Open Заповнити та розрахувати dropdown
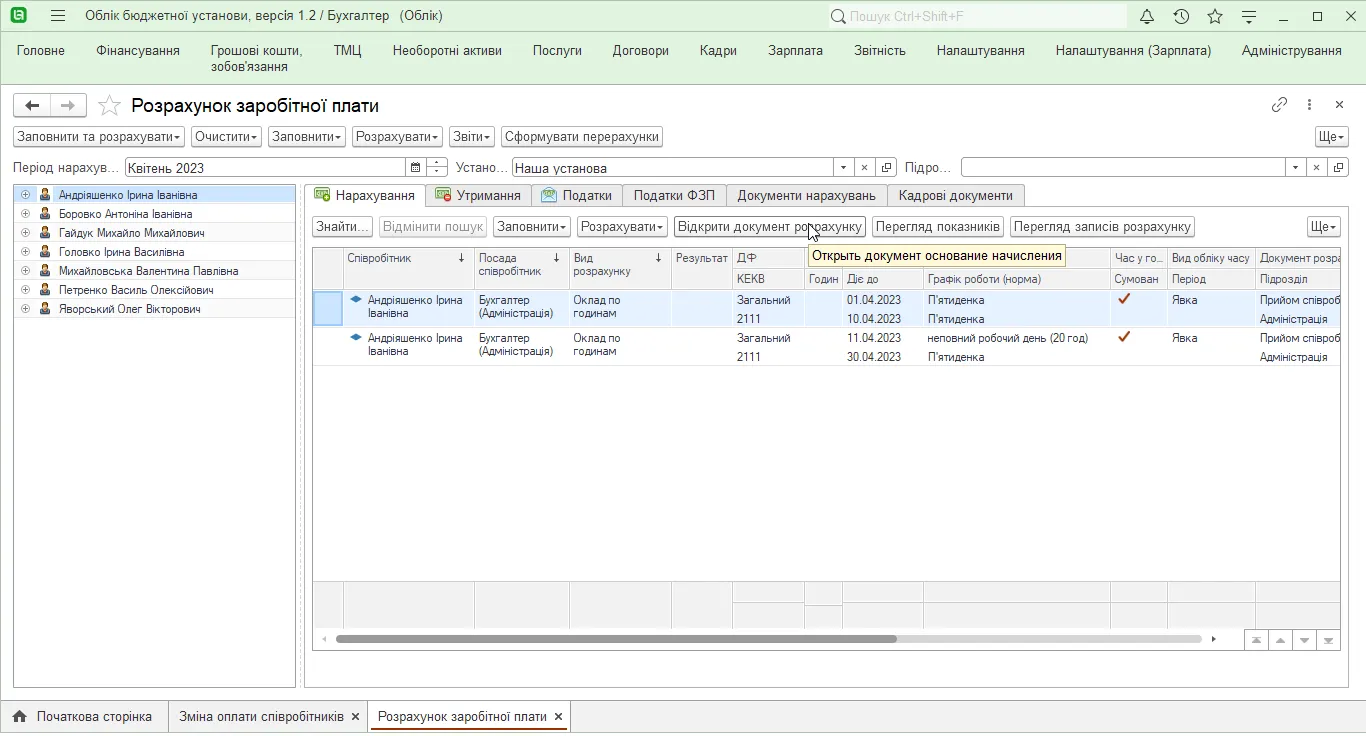The width and height of the screenshot is (1366, 736). point(99,137)
